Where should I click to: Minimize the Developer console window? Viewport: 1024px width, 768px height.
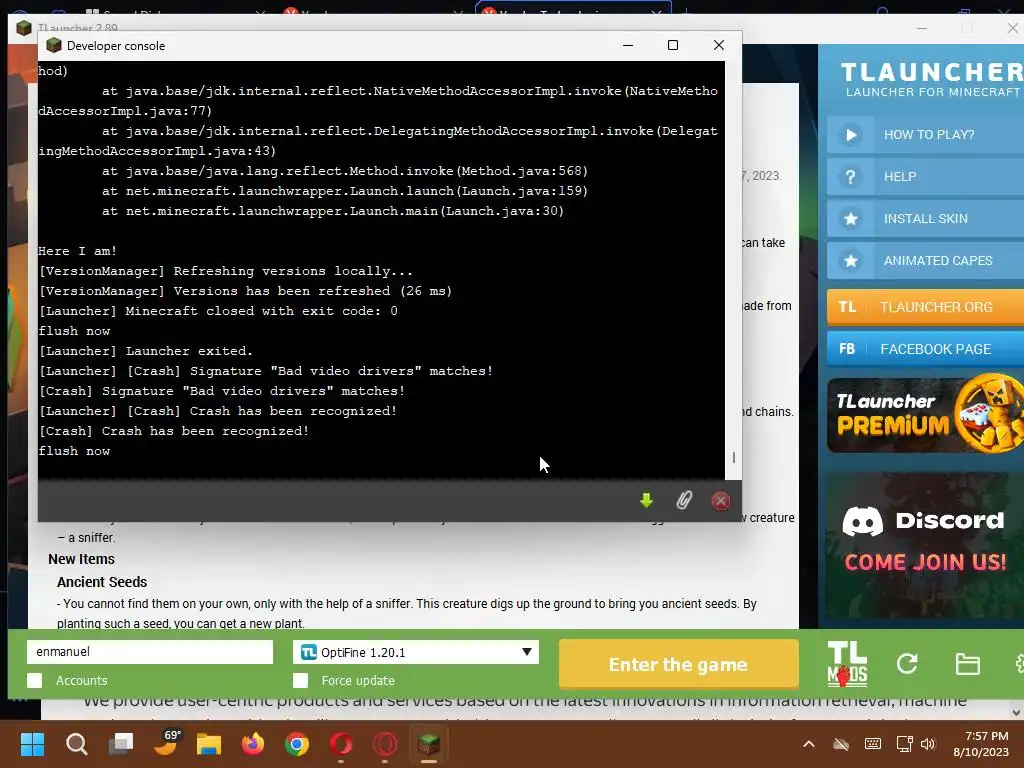tap(628, 45)
